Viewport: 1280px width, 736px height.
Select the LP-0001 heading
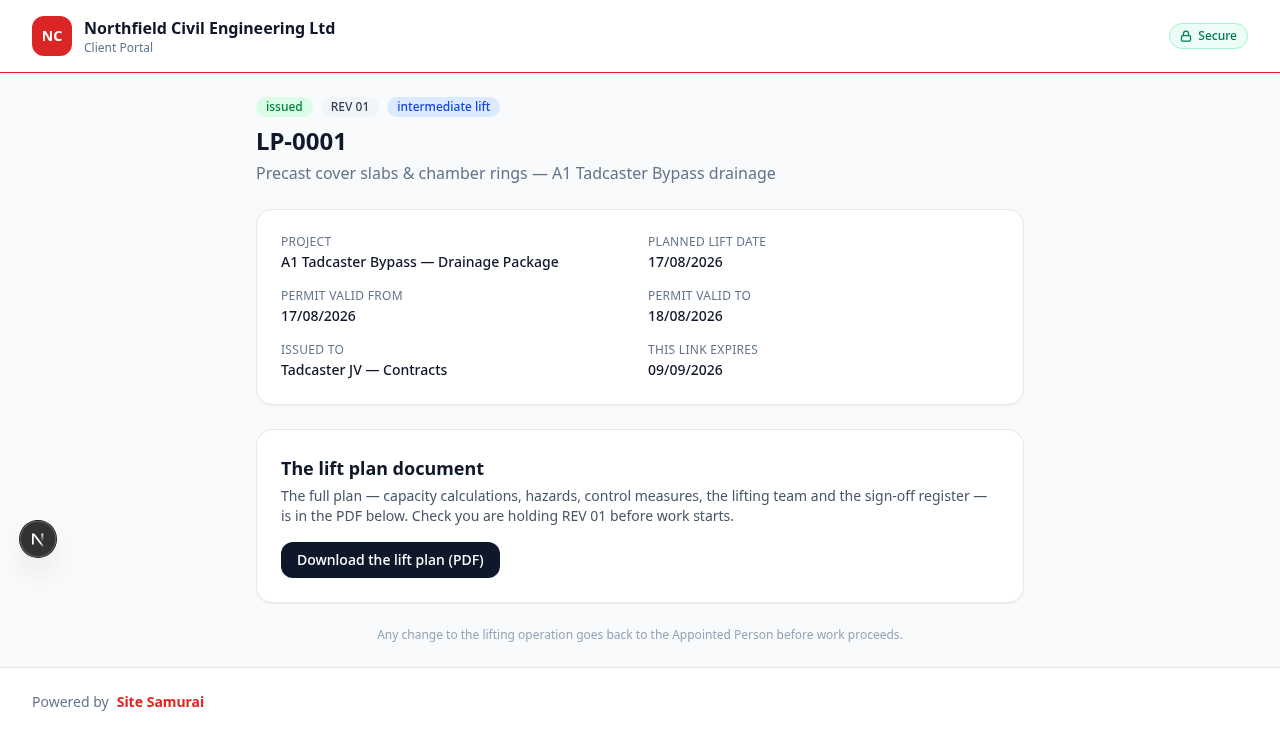(301, 142)
